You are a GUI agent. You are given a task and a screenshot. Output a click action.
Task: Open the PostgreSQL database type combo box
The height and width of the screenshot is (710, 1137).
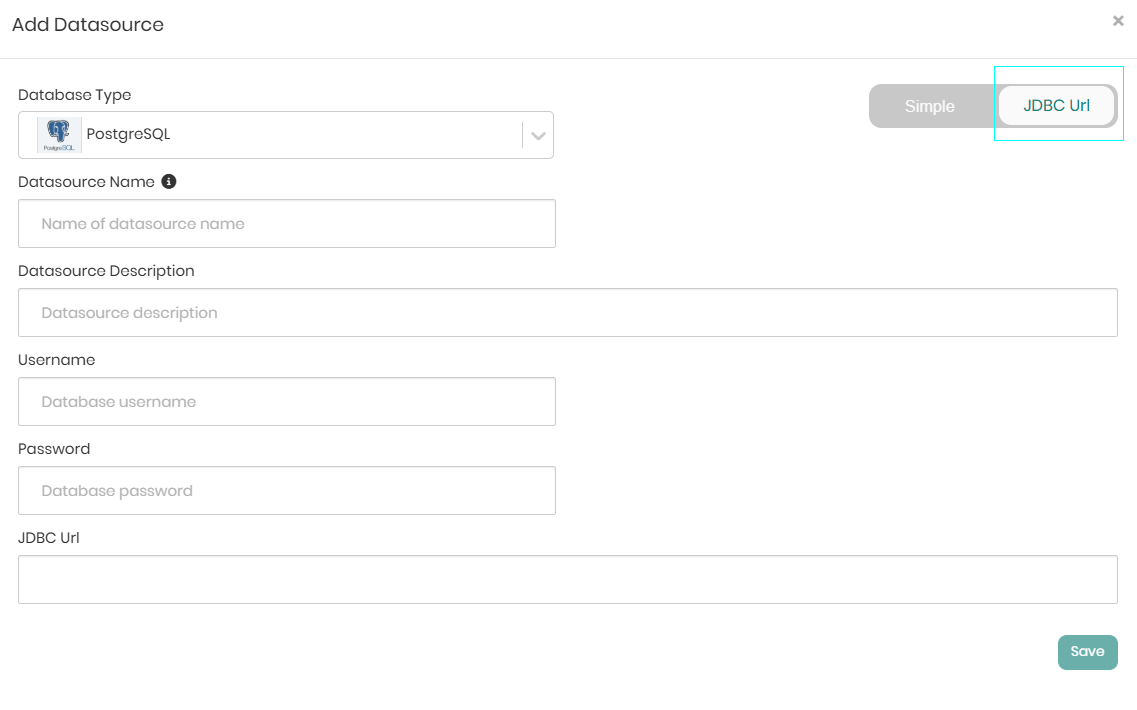pos(286,135)
